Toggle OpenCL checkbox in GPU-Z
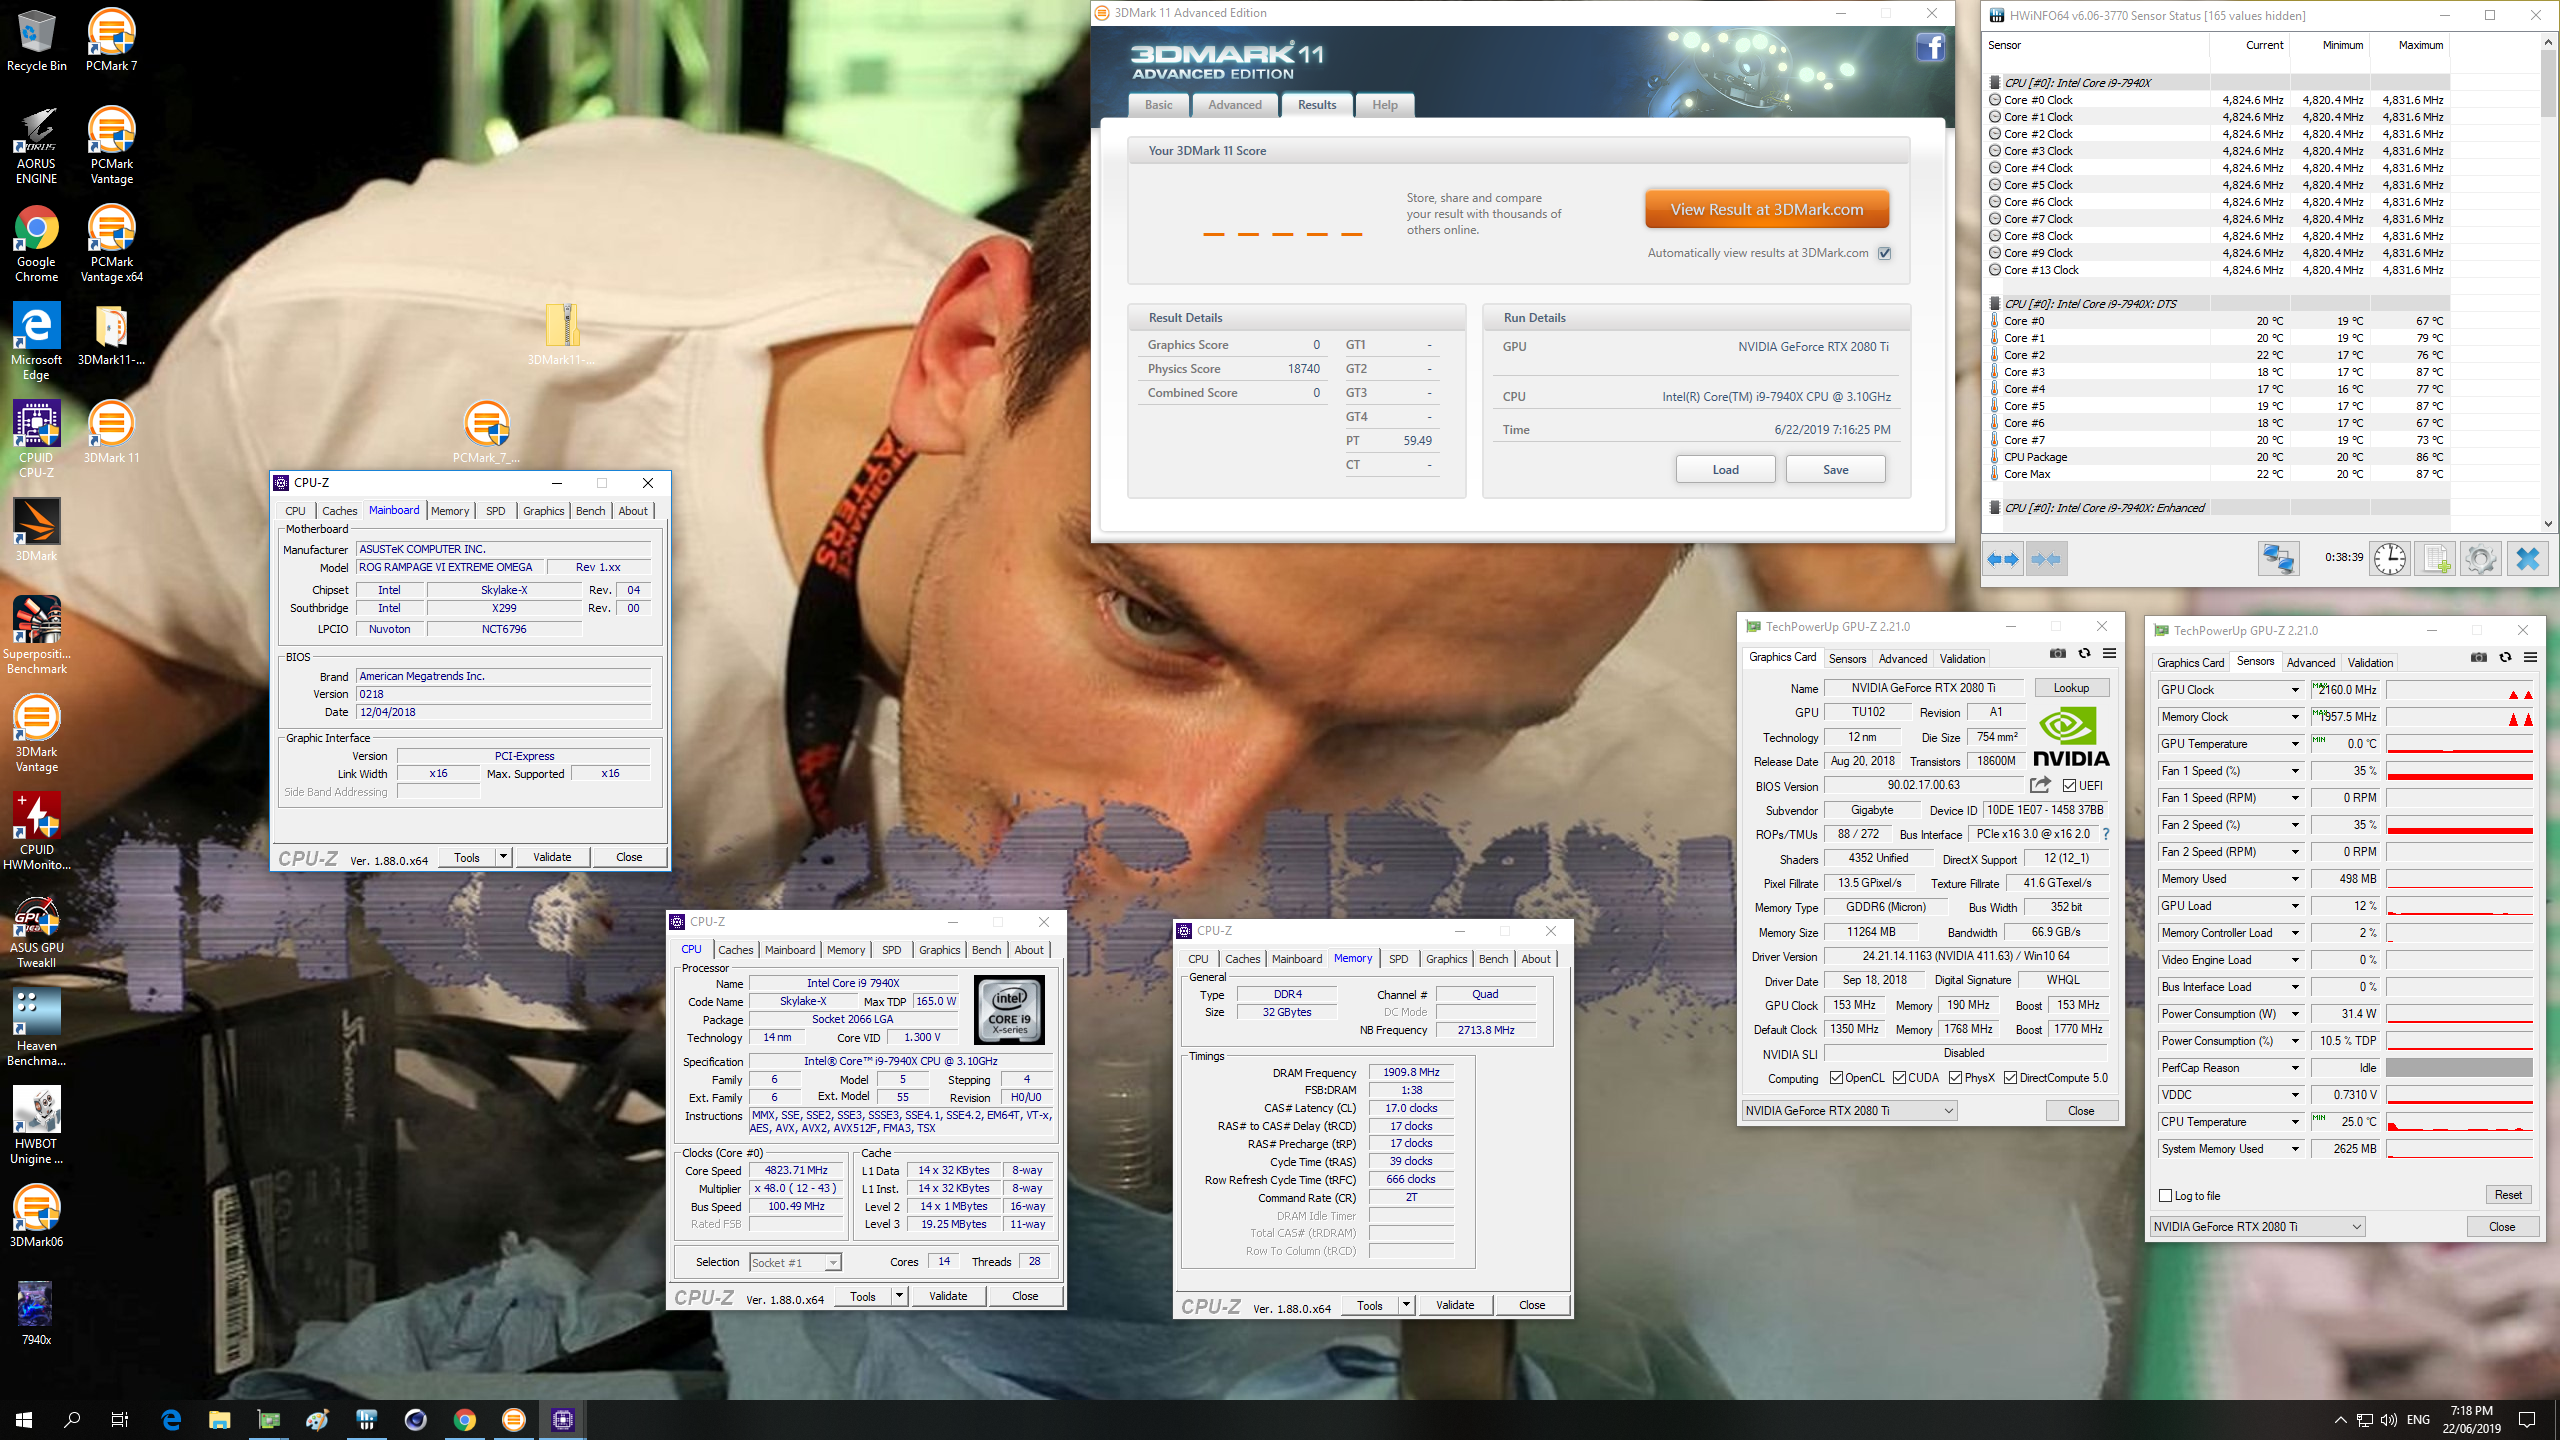The width and height of the screenshot is (2560, 1440). (x=1836, y=1078)
